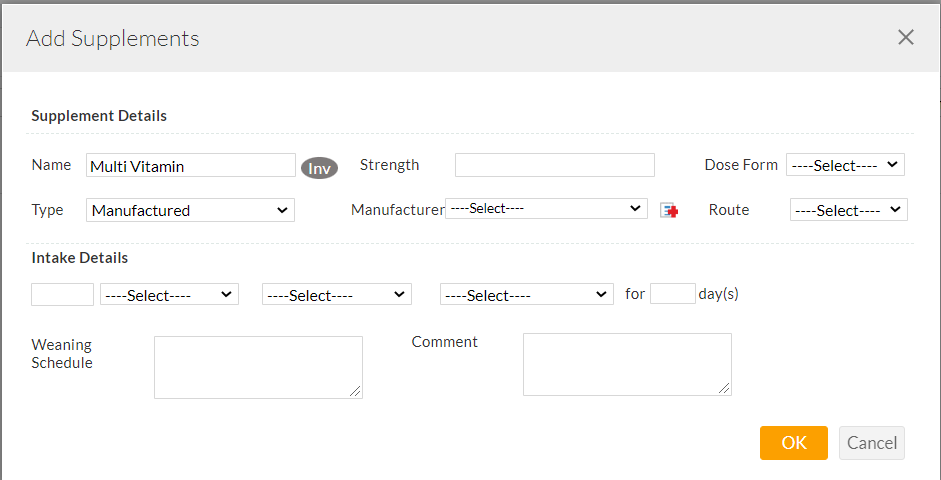Image resolution: width=941 pixels, height=480 pixels.
Task: Expand the Type dropdown showing Manufactured
Action: pyautogui.click(x=190, y=210)
